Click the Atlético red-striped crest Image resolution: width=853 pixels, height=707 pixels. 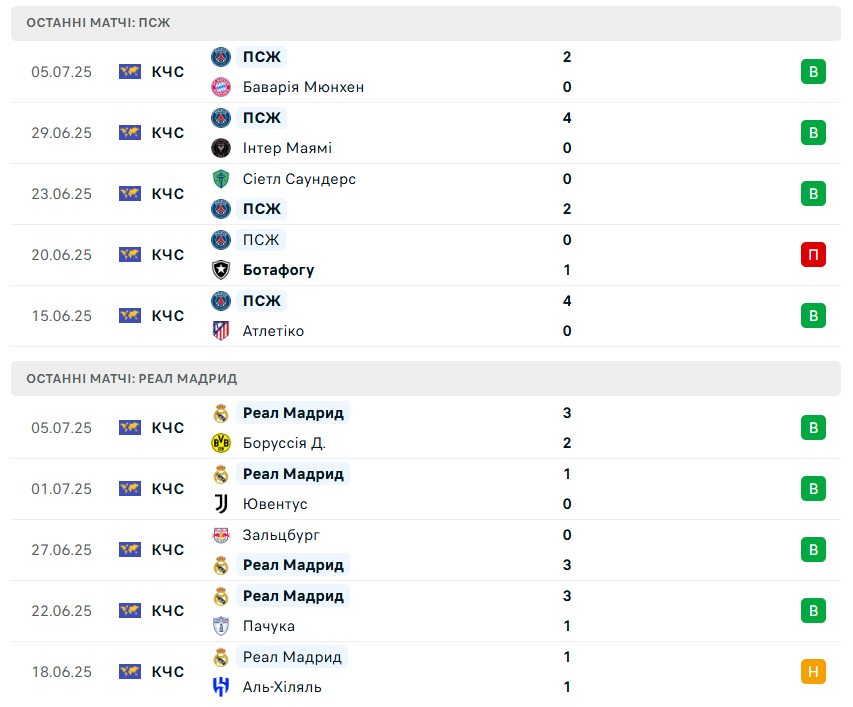[221, 331]
